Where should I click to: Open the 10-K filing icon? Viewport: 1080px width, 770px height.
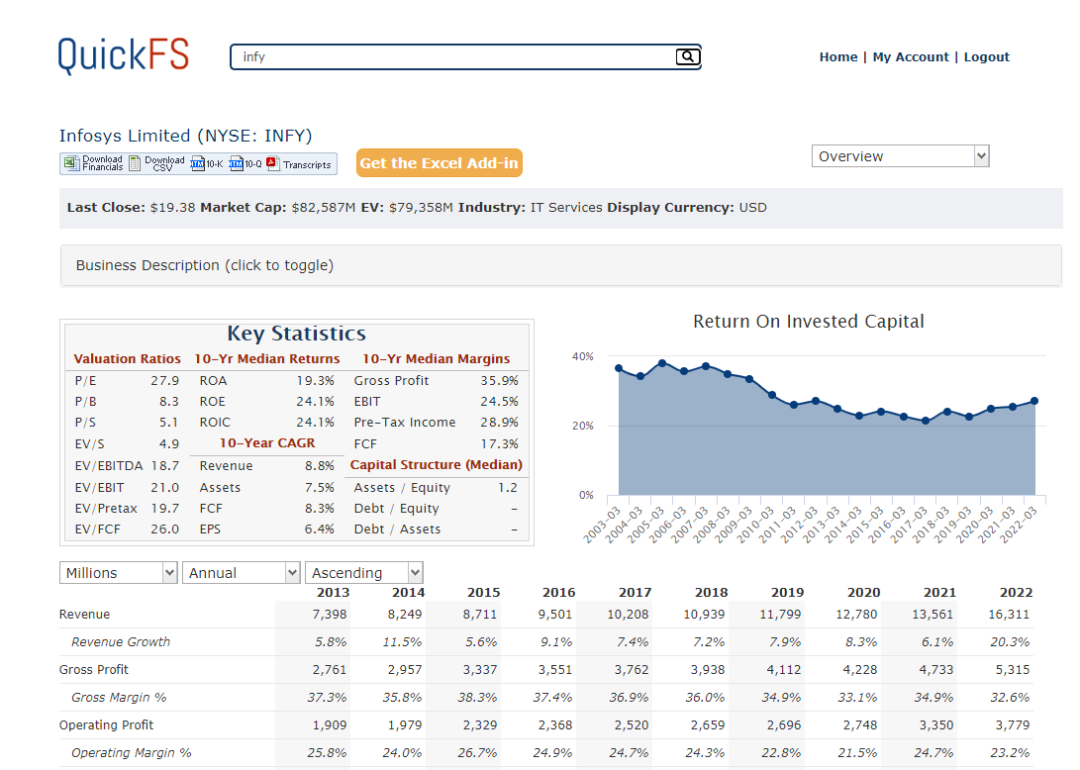(x=198, y=164)
